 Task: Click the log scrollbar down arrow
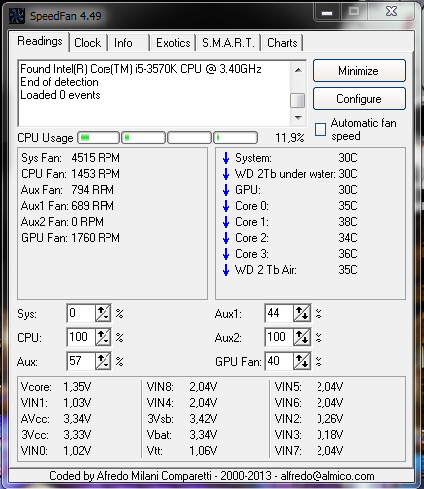298,117
